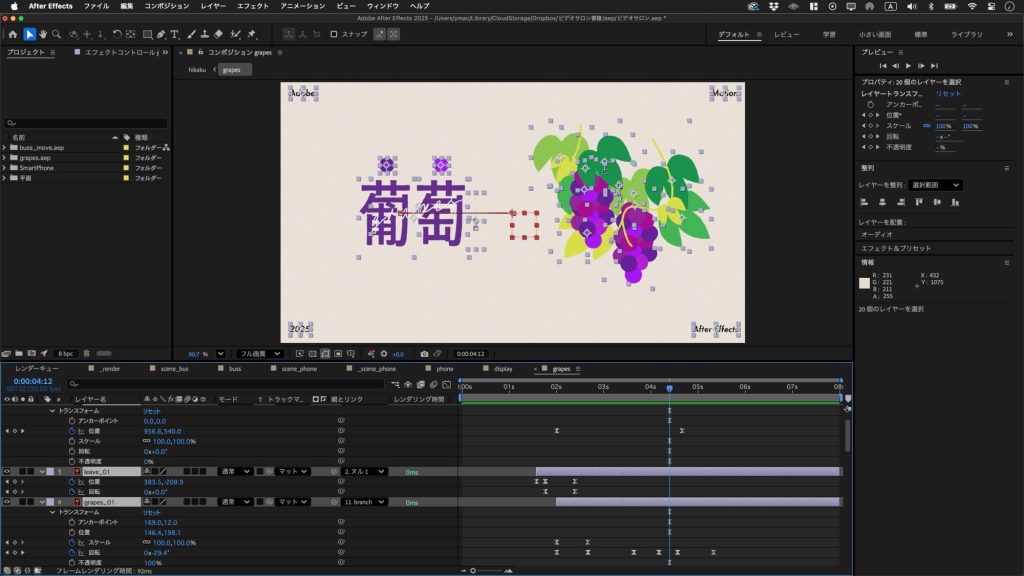Click リセット in the Properties panel
Screen dimensions: 1024x576
click(948, 93)
